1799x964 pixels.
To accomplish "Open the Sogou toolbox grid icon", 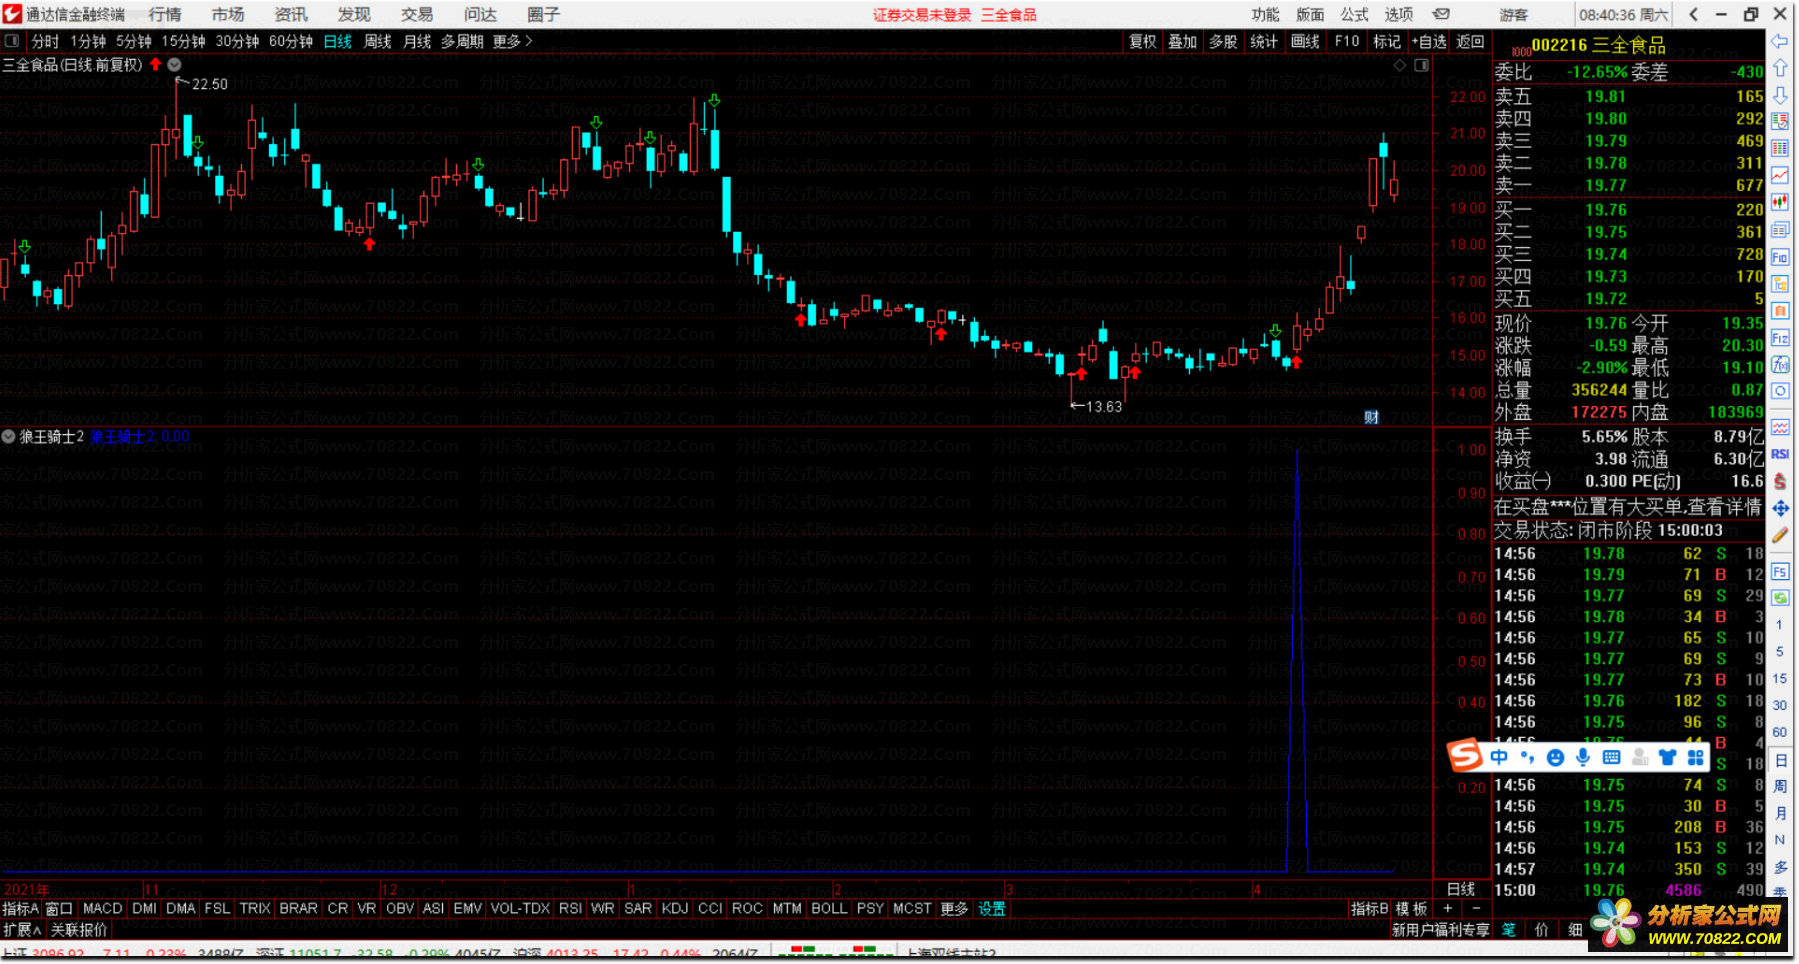I will [x=1695, y=757].
